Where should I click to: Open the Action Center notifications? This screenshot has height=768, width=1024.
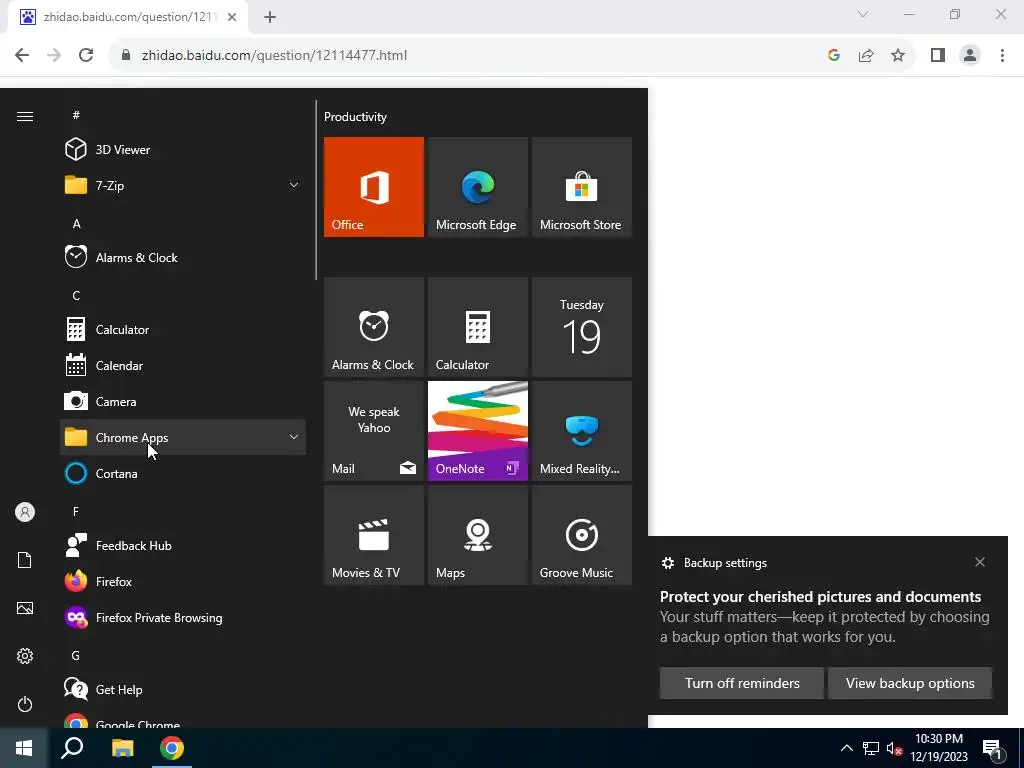tap(993, 748)
